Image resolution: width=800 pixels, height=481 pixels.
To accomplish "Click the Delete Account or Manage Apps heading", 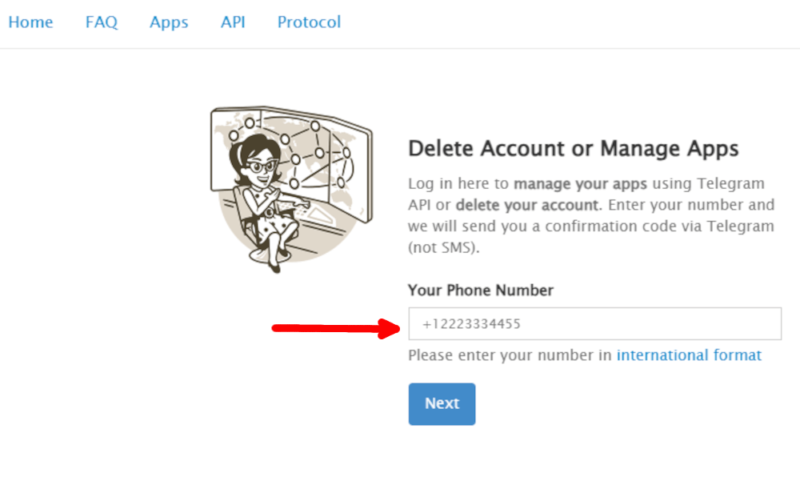I will (x=573, y=149).
